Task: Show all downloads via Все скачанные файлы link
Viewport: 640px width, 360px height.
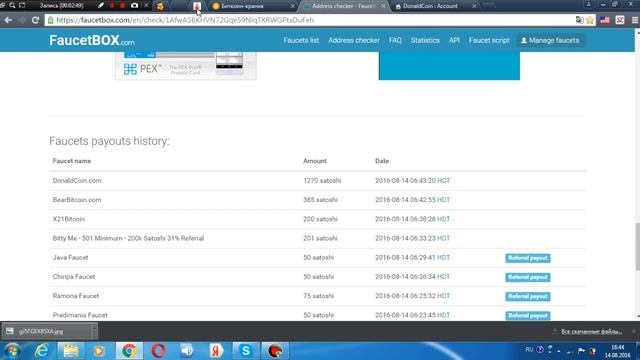Action: click(591, 331)
